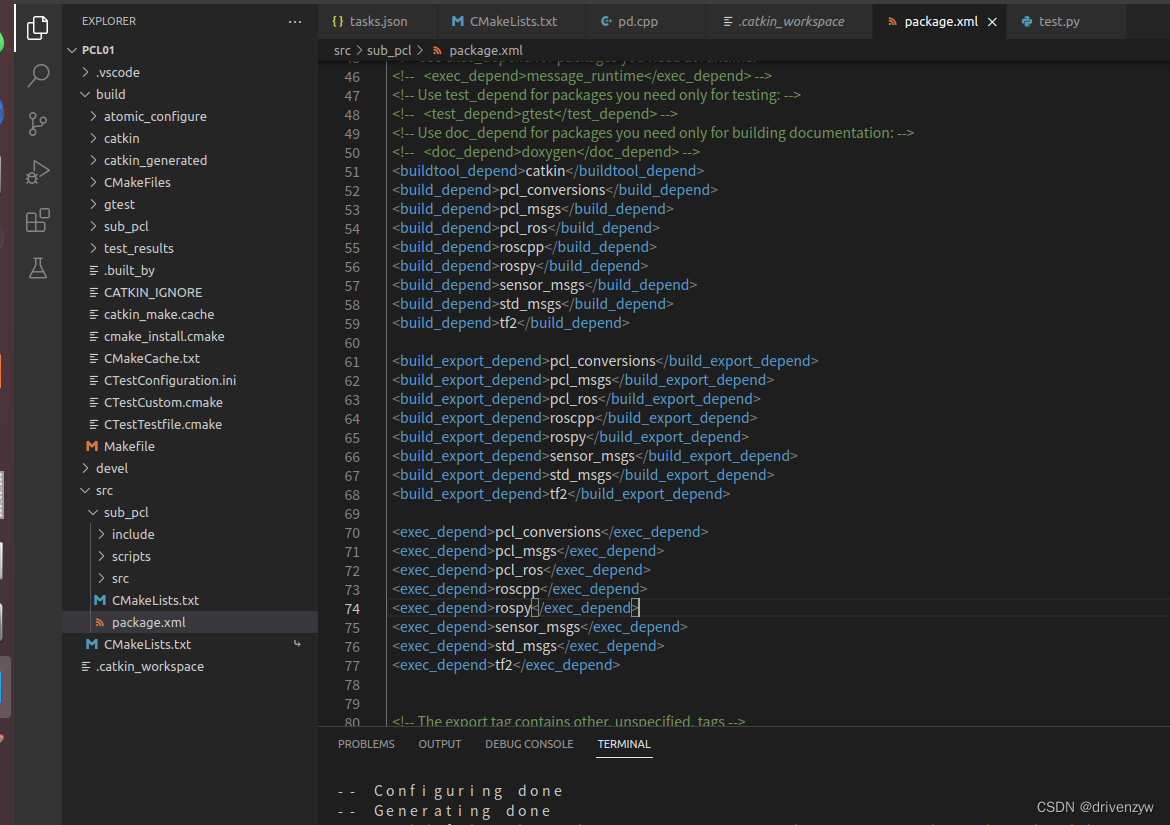Open the Extensions view
This screenshot has width=1170, height=825.
(37, 219)
